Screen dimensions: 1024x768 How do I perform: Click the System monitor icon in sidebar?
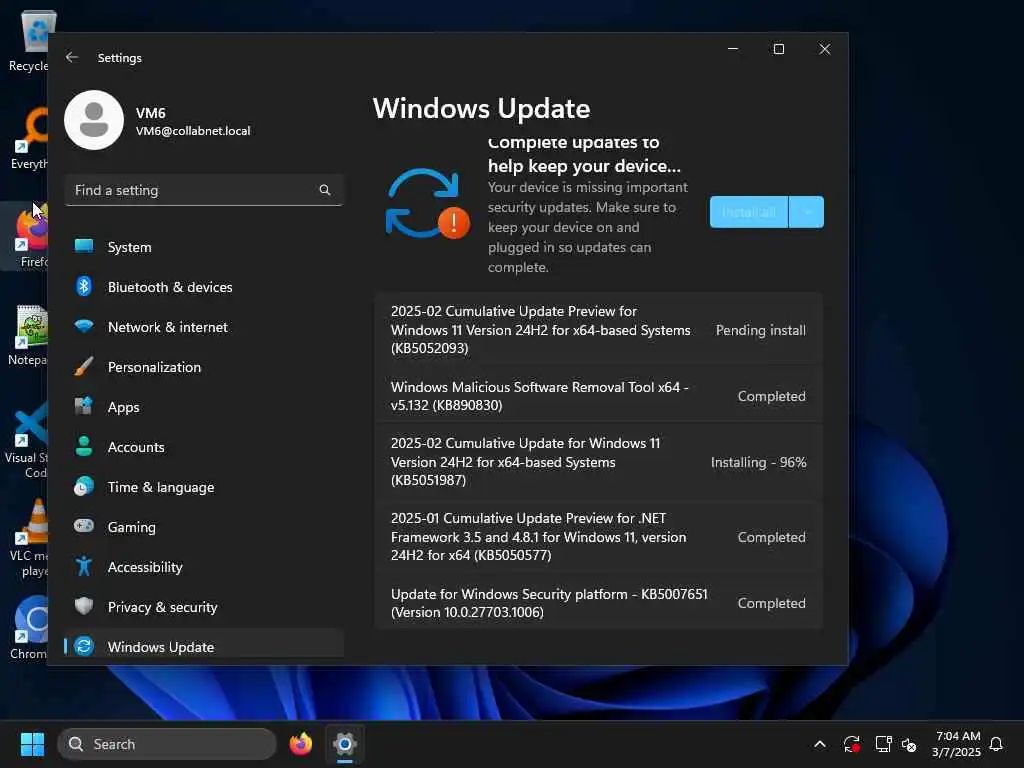pyautogui.click(x=84, y=246)
